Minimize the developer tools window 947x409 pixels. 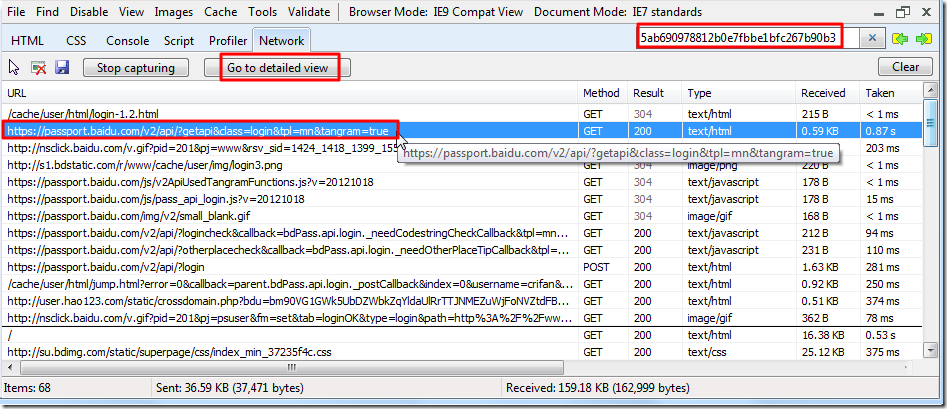click(x=878, y=13)
